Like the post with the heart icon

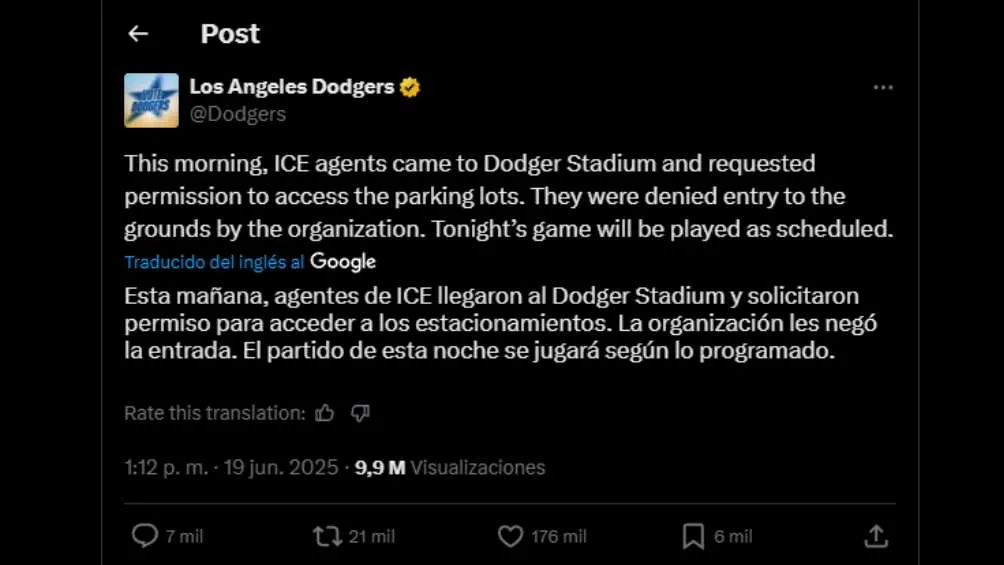510,536
